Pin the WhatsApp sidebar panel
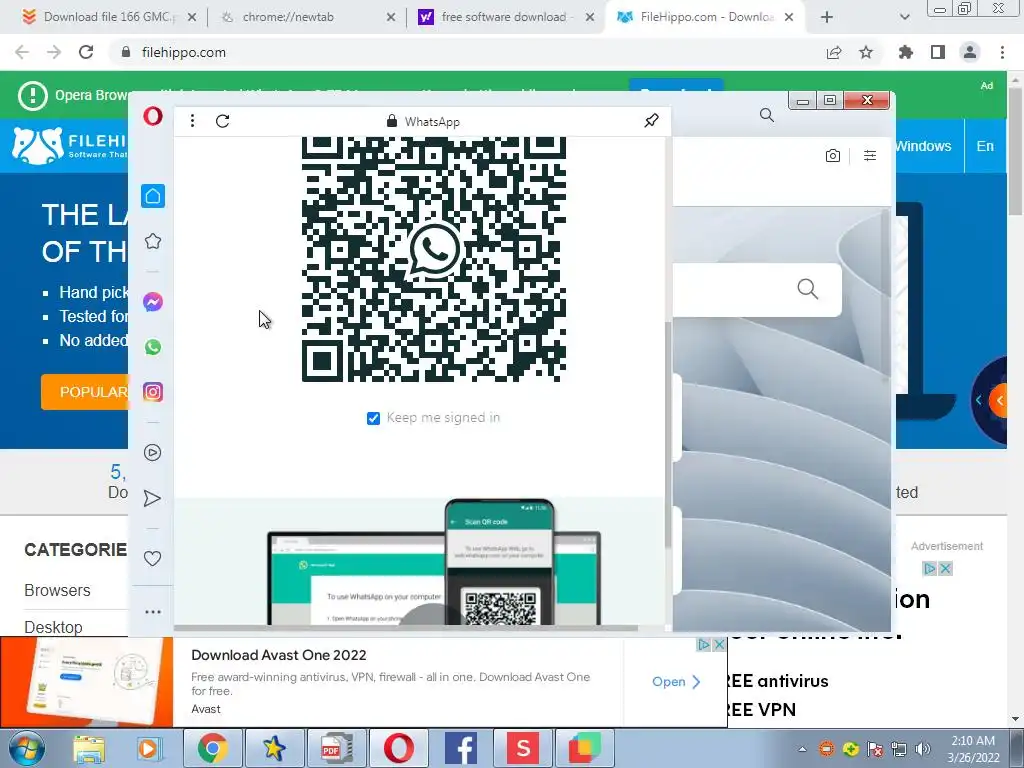 651,120
